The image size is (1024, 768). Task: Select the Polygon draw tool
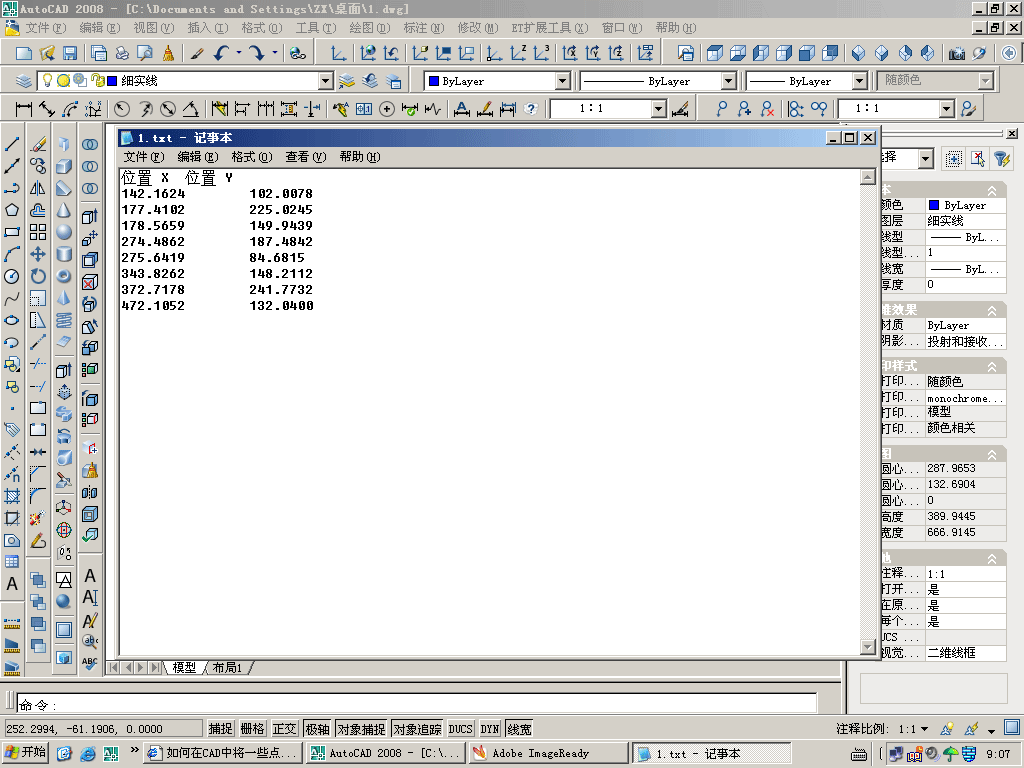coord(12,210)
